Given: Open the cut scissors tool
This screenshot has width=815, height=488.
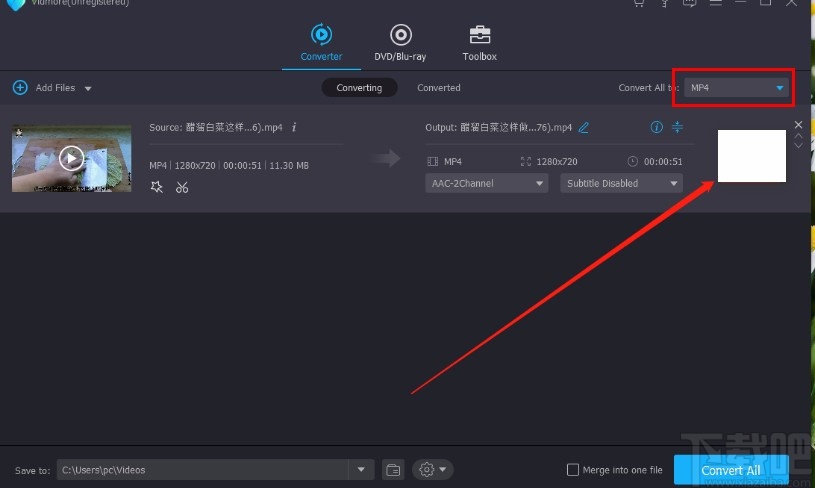Looking at the screenshot, I should (x=182, y=187).
